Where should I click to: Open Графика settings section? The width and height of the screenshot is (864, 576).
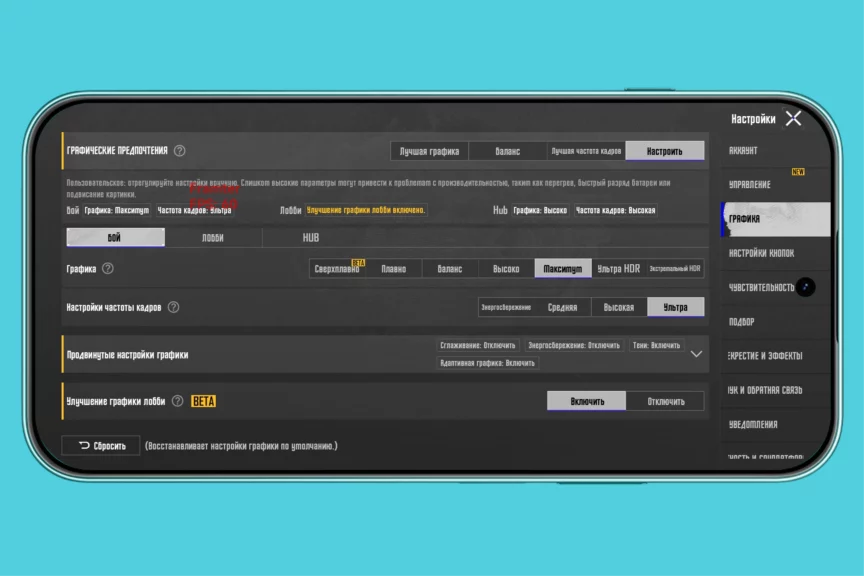(776, 219)
